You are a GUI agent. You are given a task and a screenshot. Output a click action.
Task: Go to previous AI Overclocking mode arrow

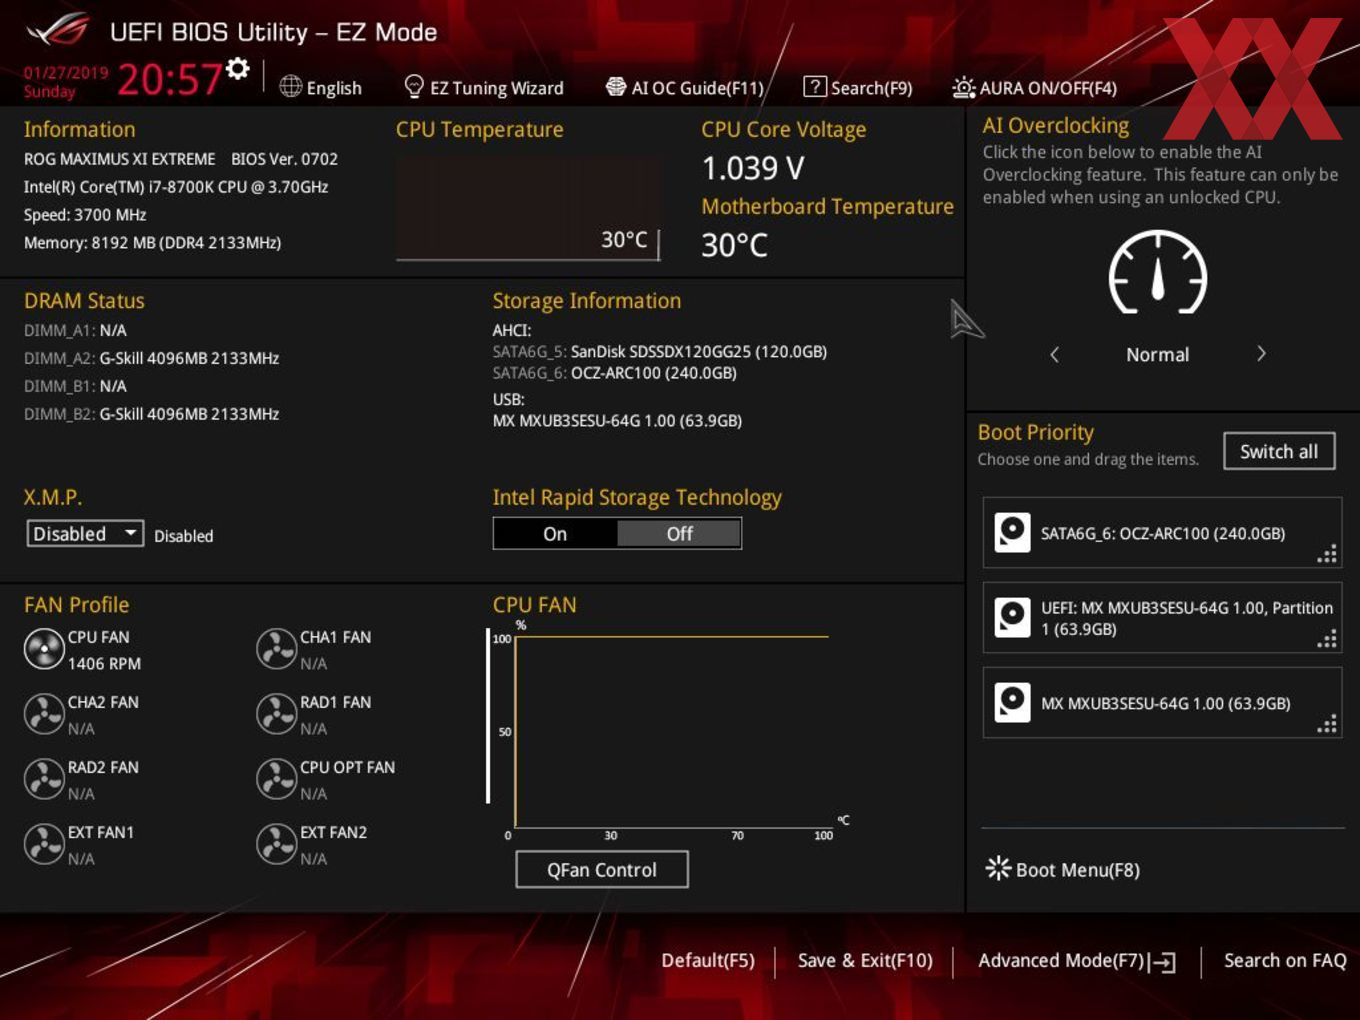tap(1054, 354)
